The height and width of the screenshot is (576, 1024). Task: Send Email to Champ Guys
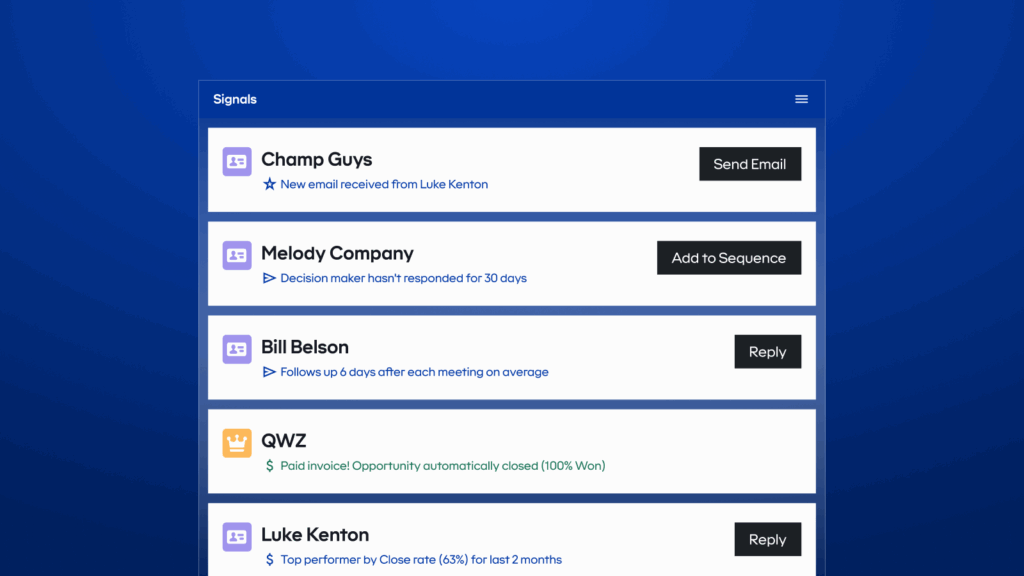(750, 164)
